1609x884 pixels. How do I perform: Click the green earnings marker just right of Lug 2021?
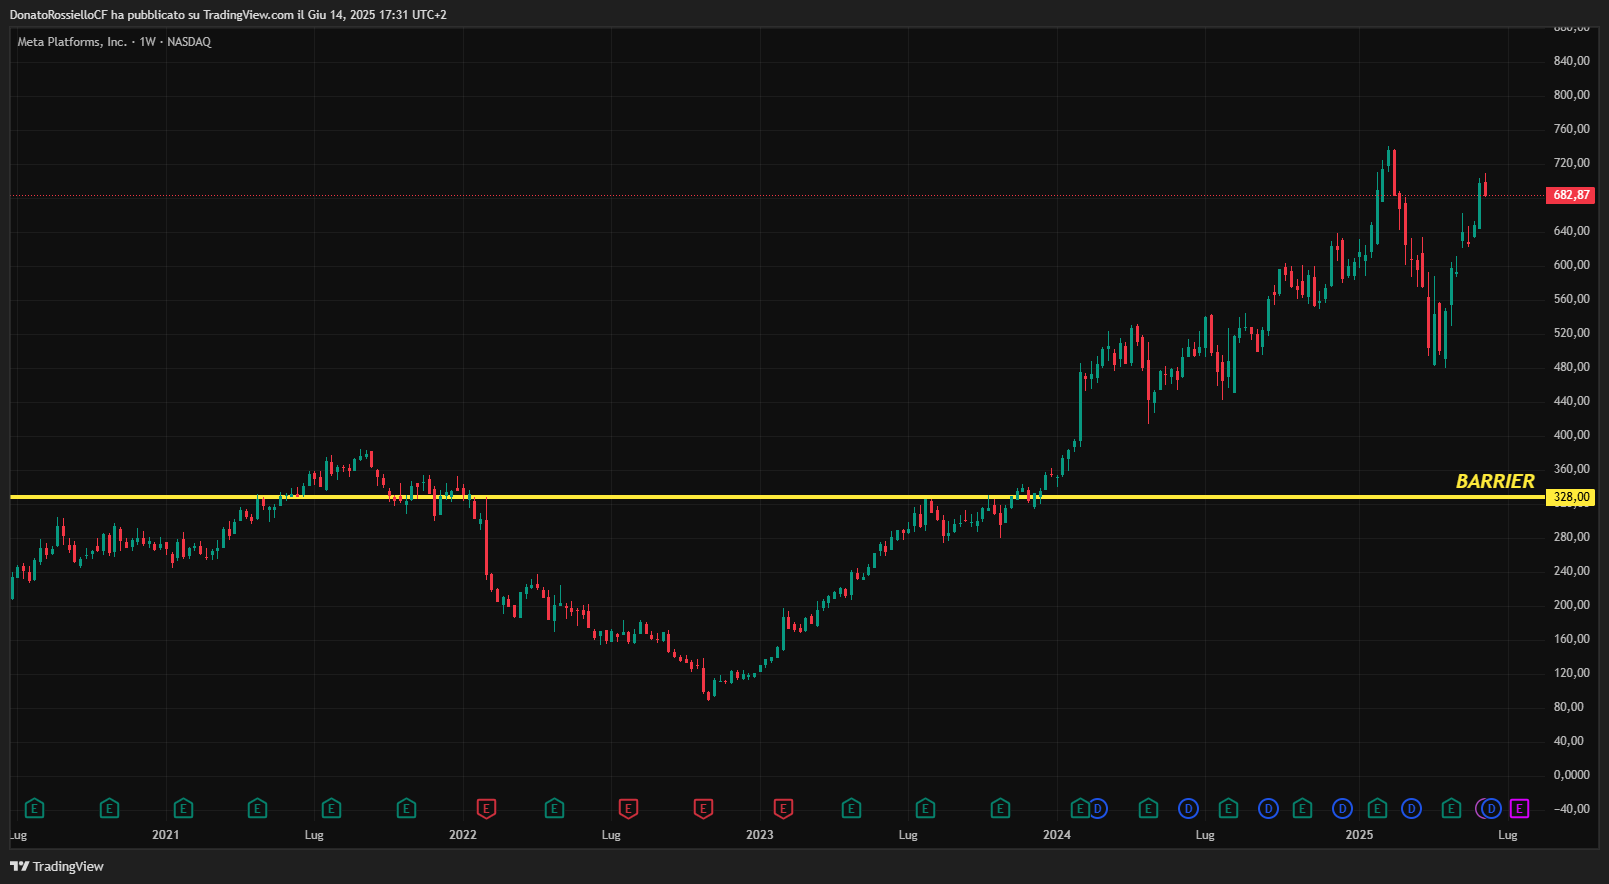[331, 808]
